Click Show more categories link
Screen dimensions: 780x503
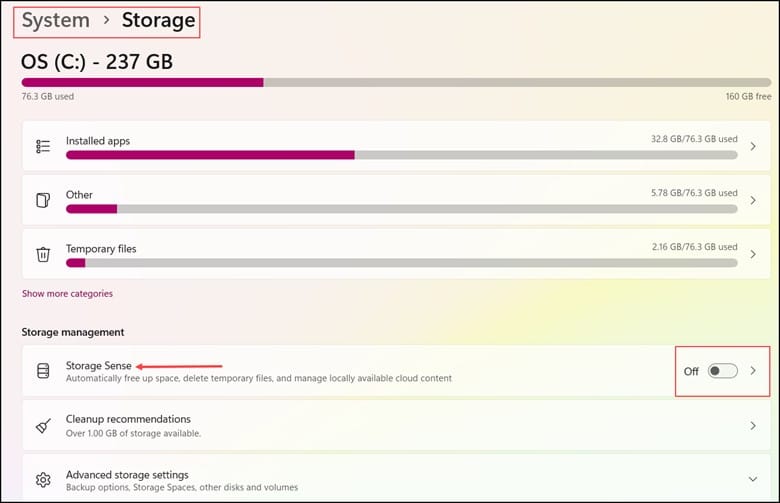pos(67,294)
